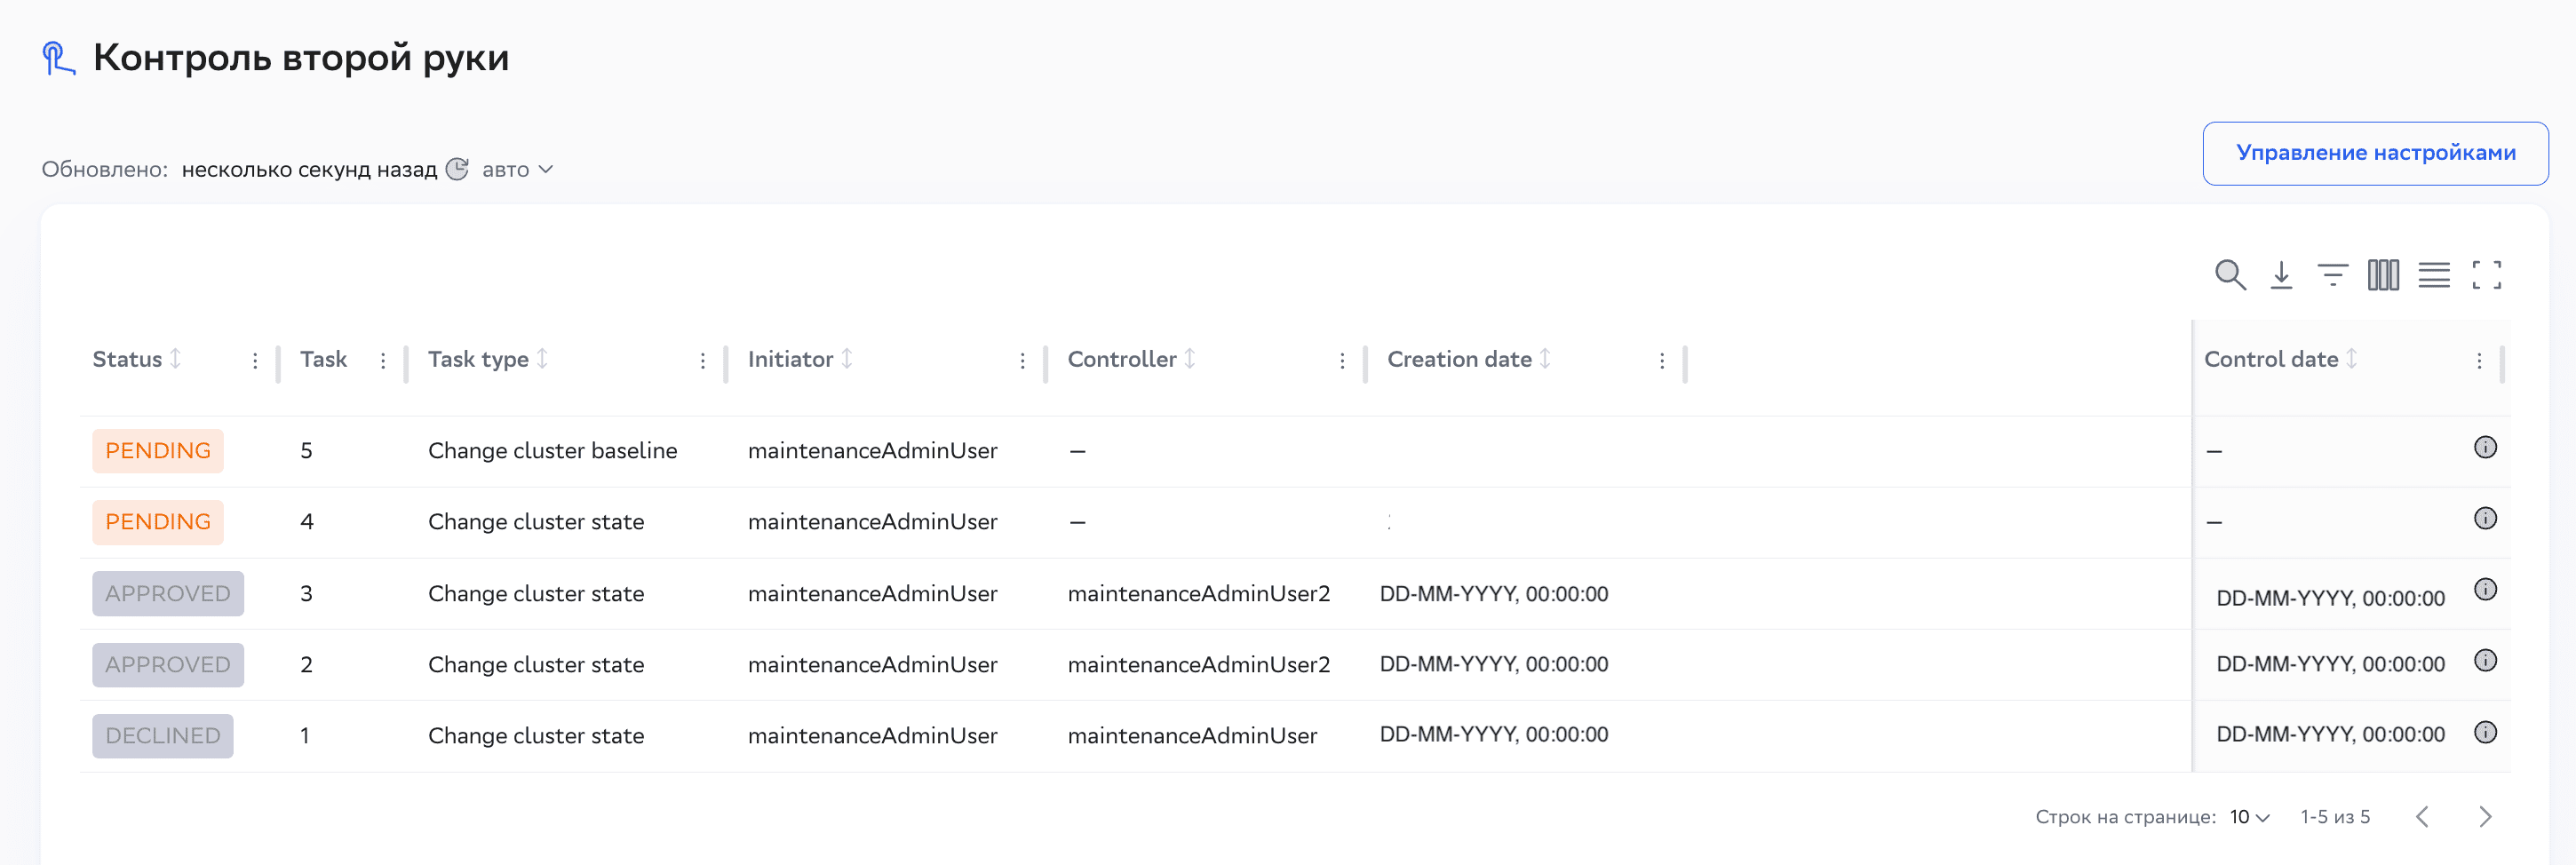Open info for declined task 1

coord(2485,733)
